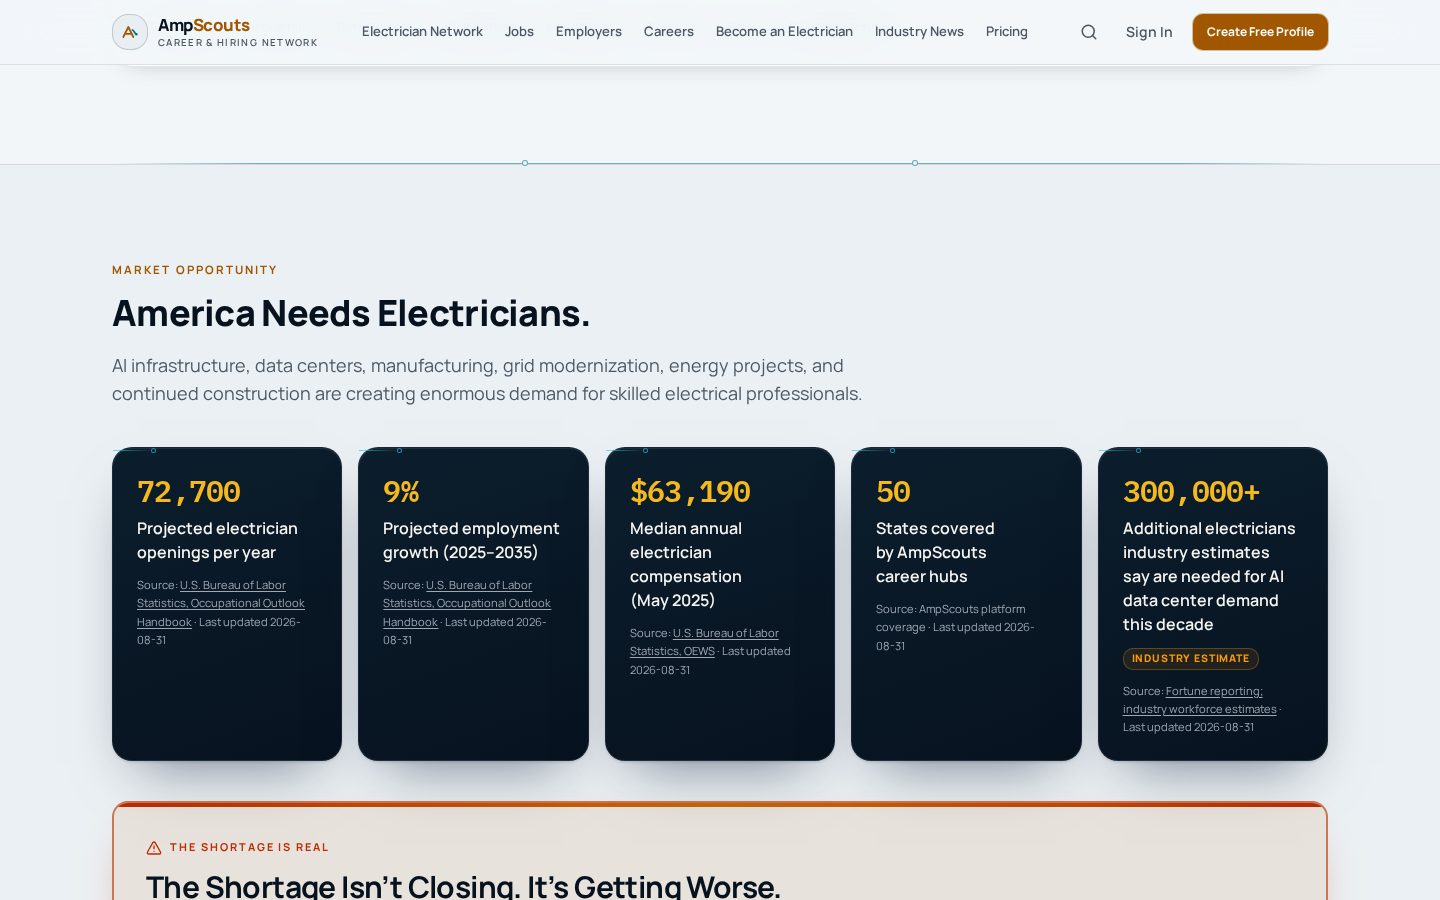1440x900 pixels.
Task: Click the warning triangle icon by The Shortage Is Real
Action: pyautogui.click(x=154, y=848)
